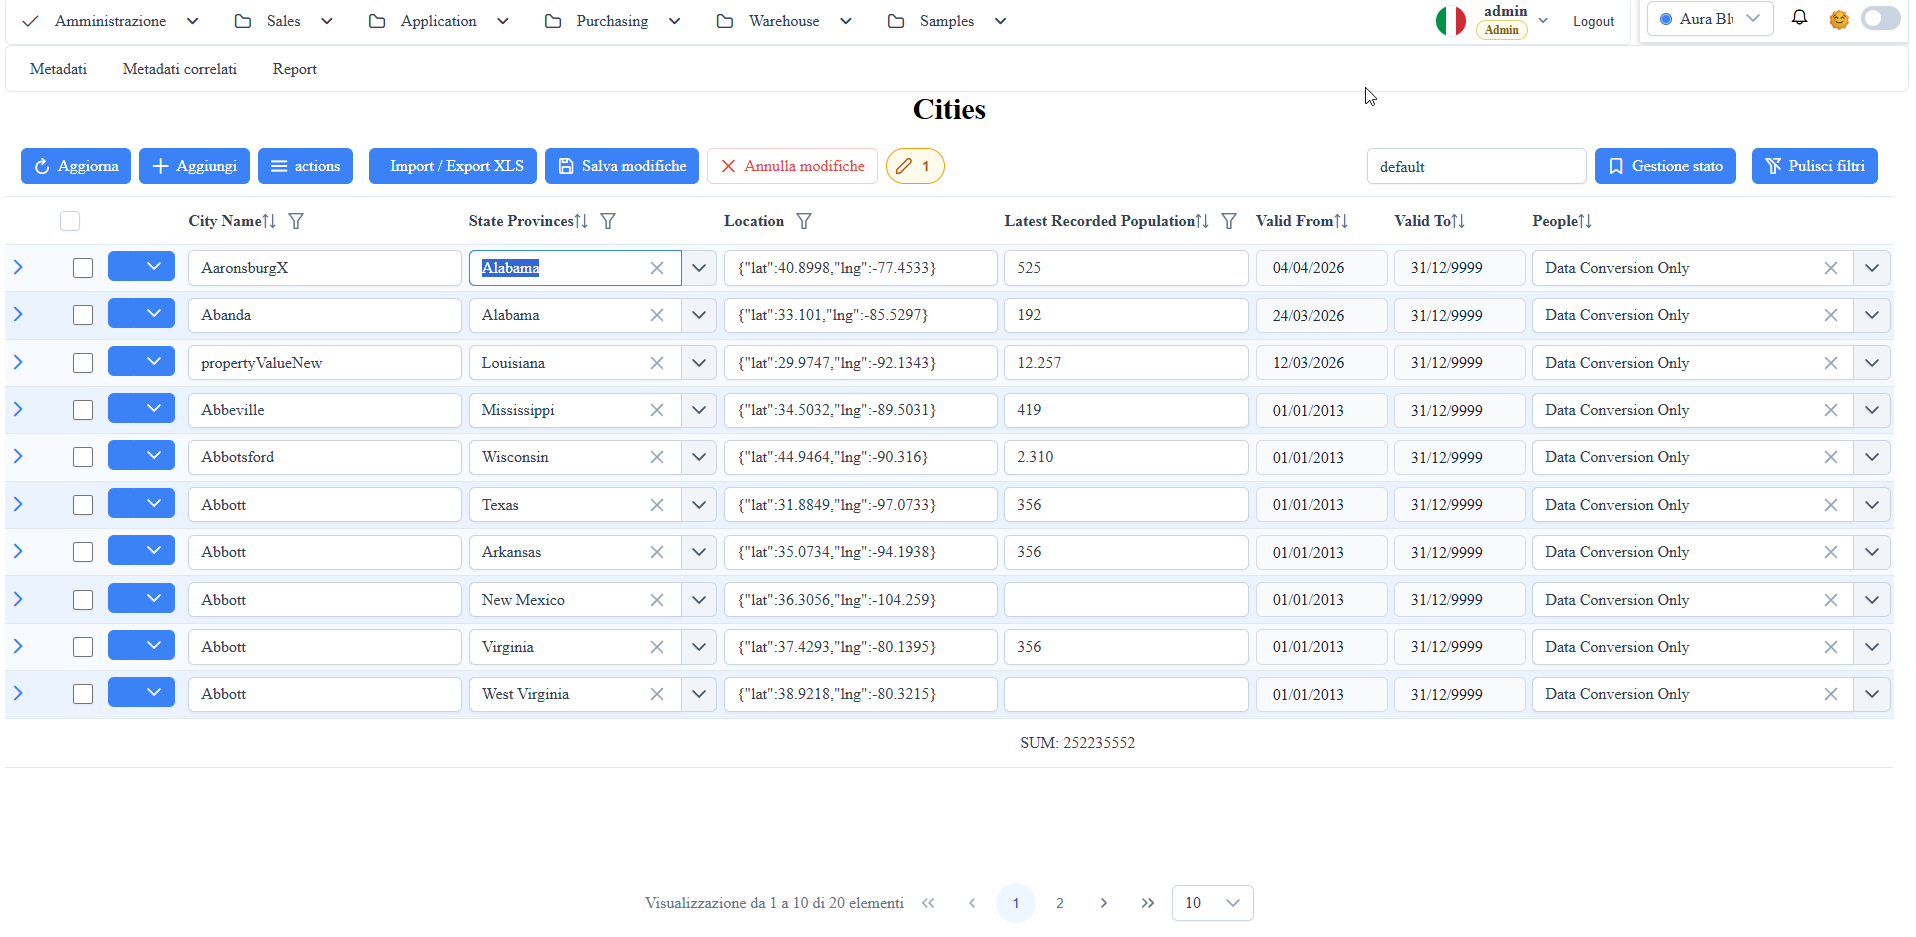This screenshot has width=1916, height=937.
Task: Clear State Province in AaronsburgX row
Action: (657, 268)
